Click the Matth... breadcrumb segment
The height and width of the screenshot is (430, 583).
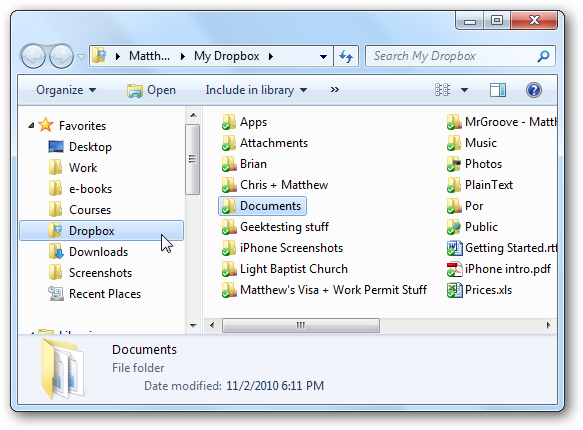[x=149, y=56]
